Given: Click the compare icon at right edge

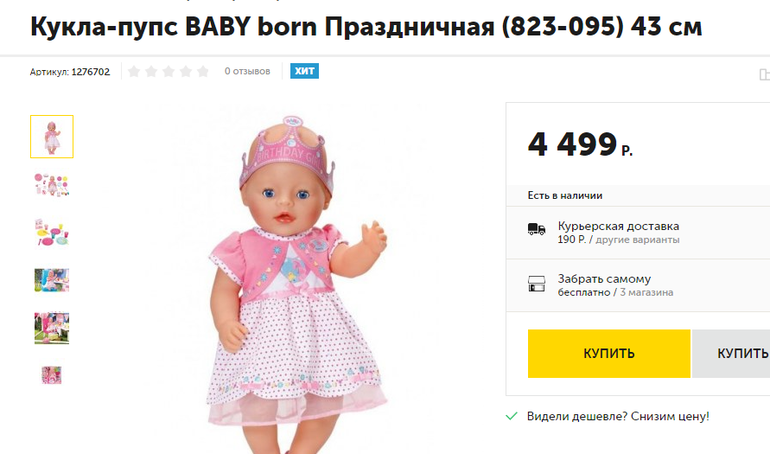Looking at the screenshot, I should [x=764, y=74].
